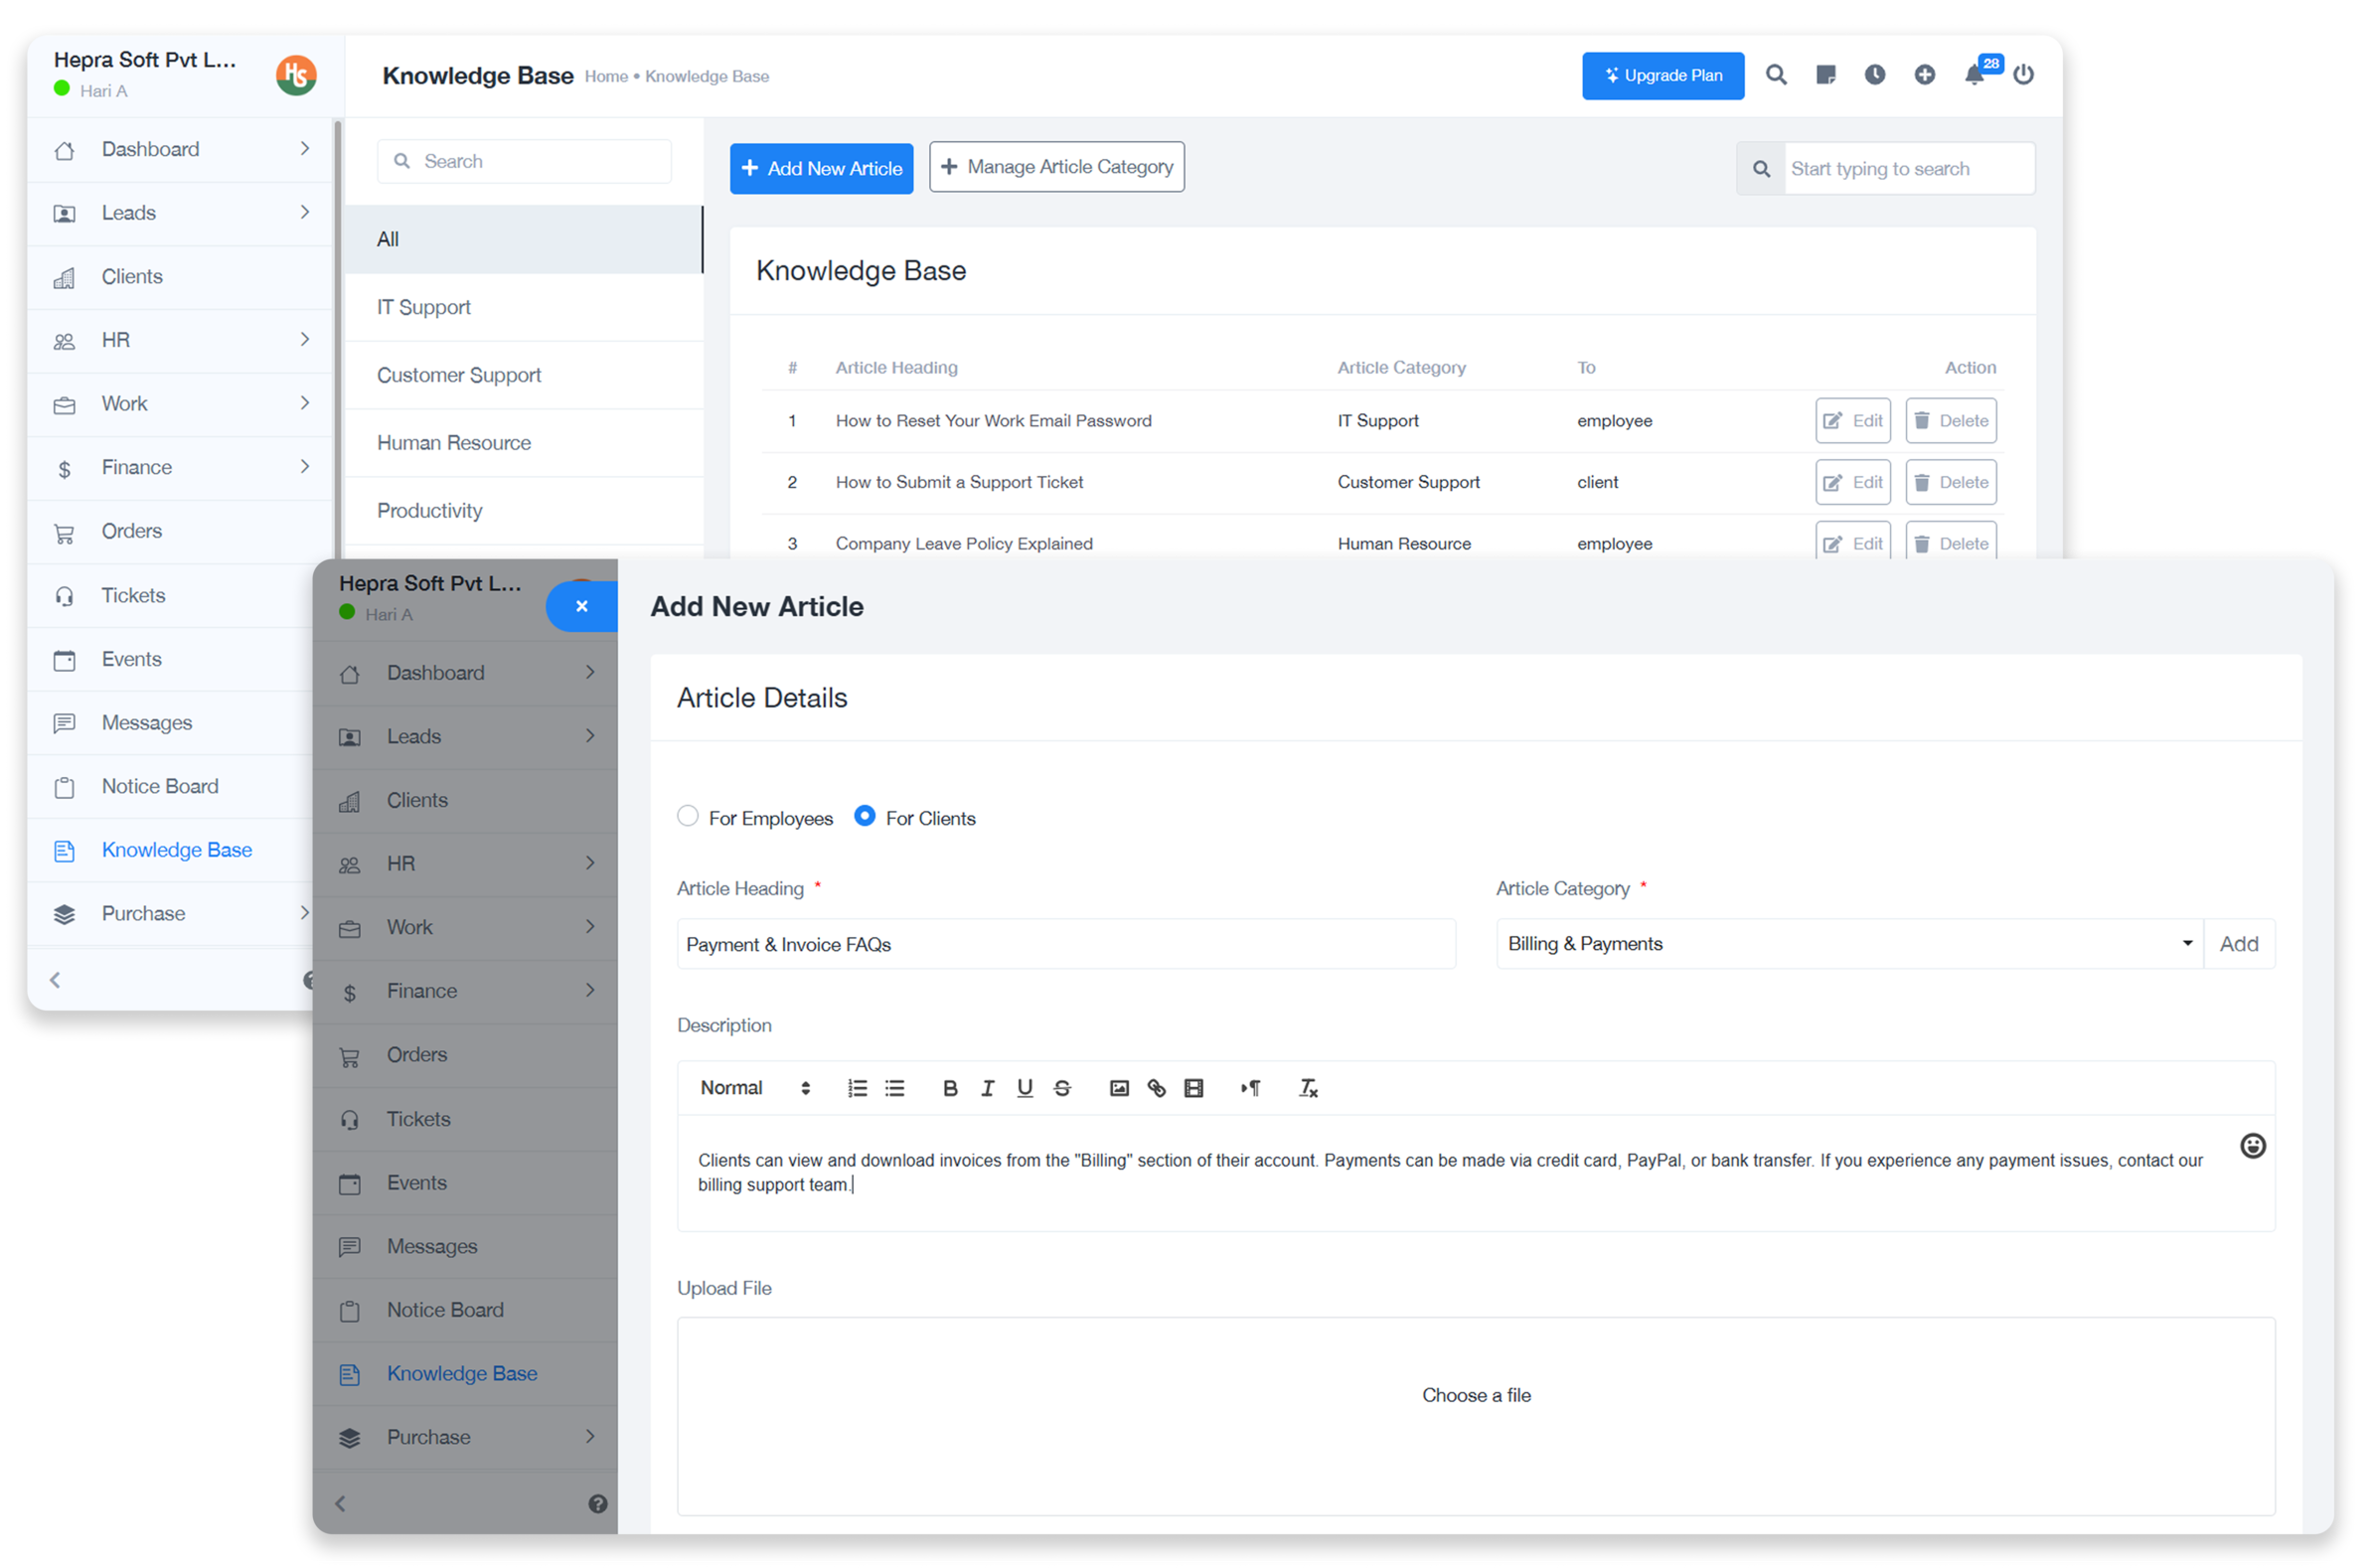Select the For Clients radio button
Image resolution: width=2375 pixels, height=1568 pixels.
pyautogui.click(x=865, y=816)
